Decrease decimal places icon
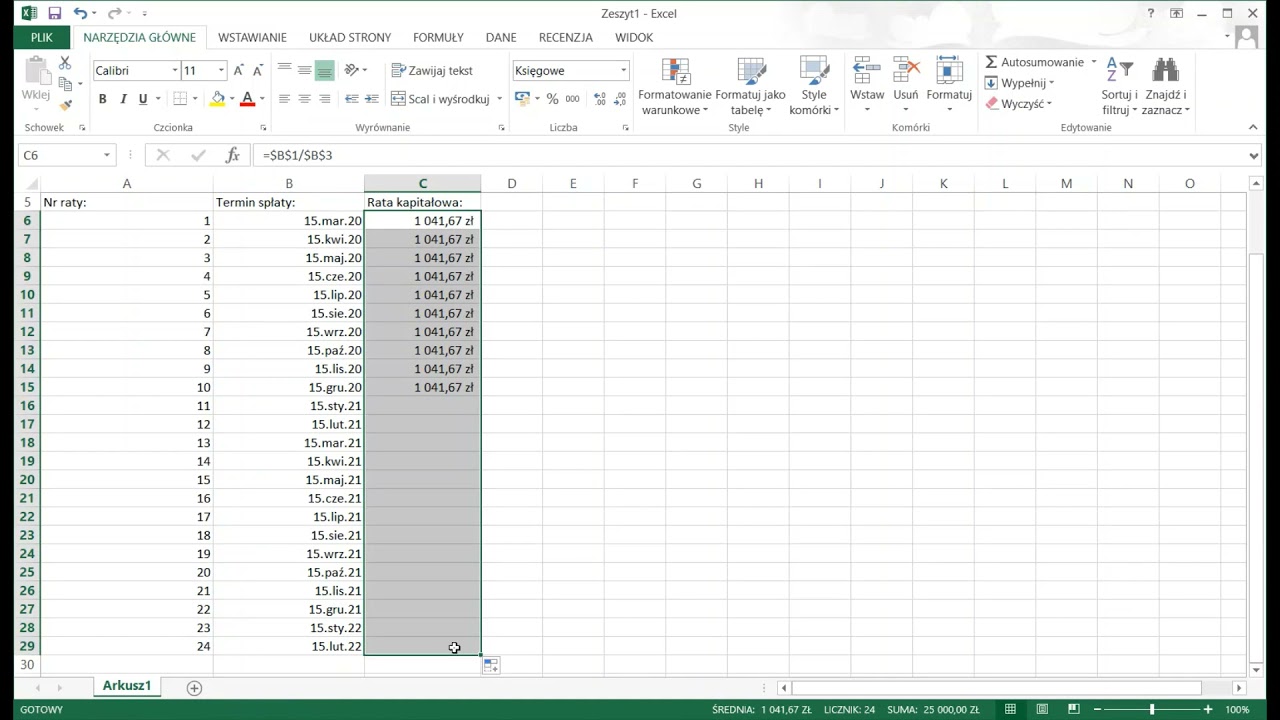This screenshot has width=1280, height=720. click(x=621, y=99)
